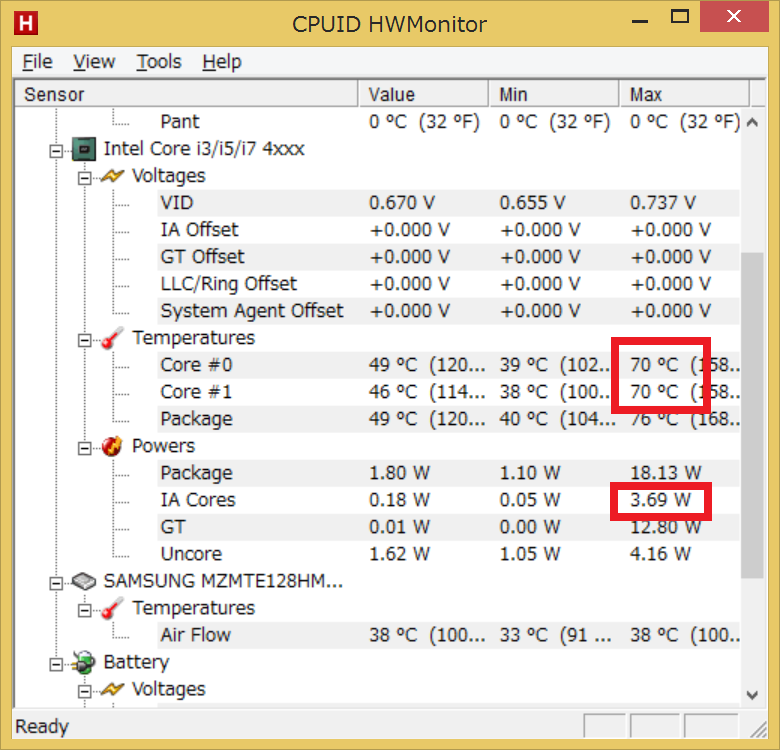The image size is (780, 750).
Task: Select the Package power row
Action: pyautogui.click(x=449, y=473)
